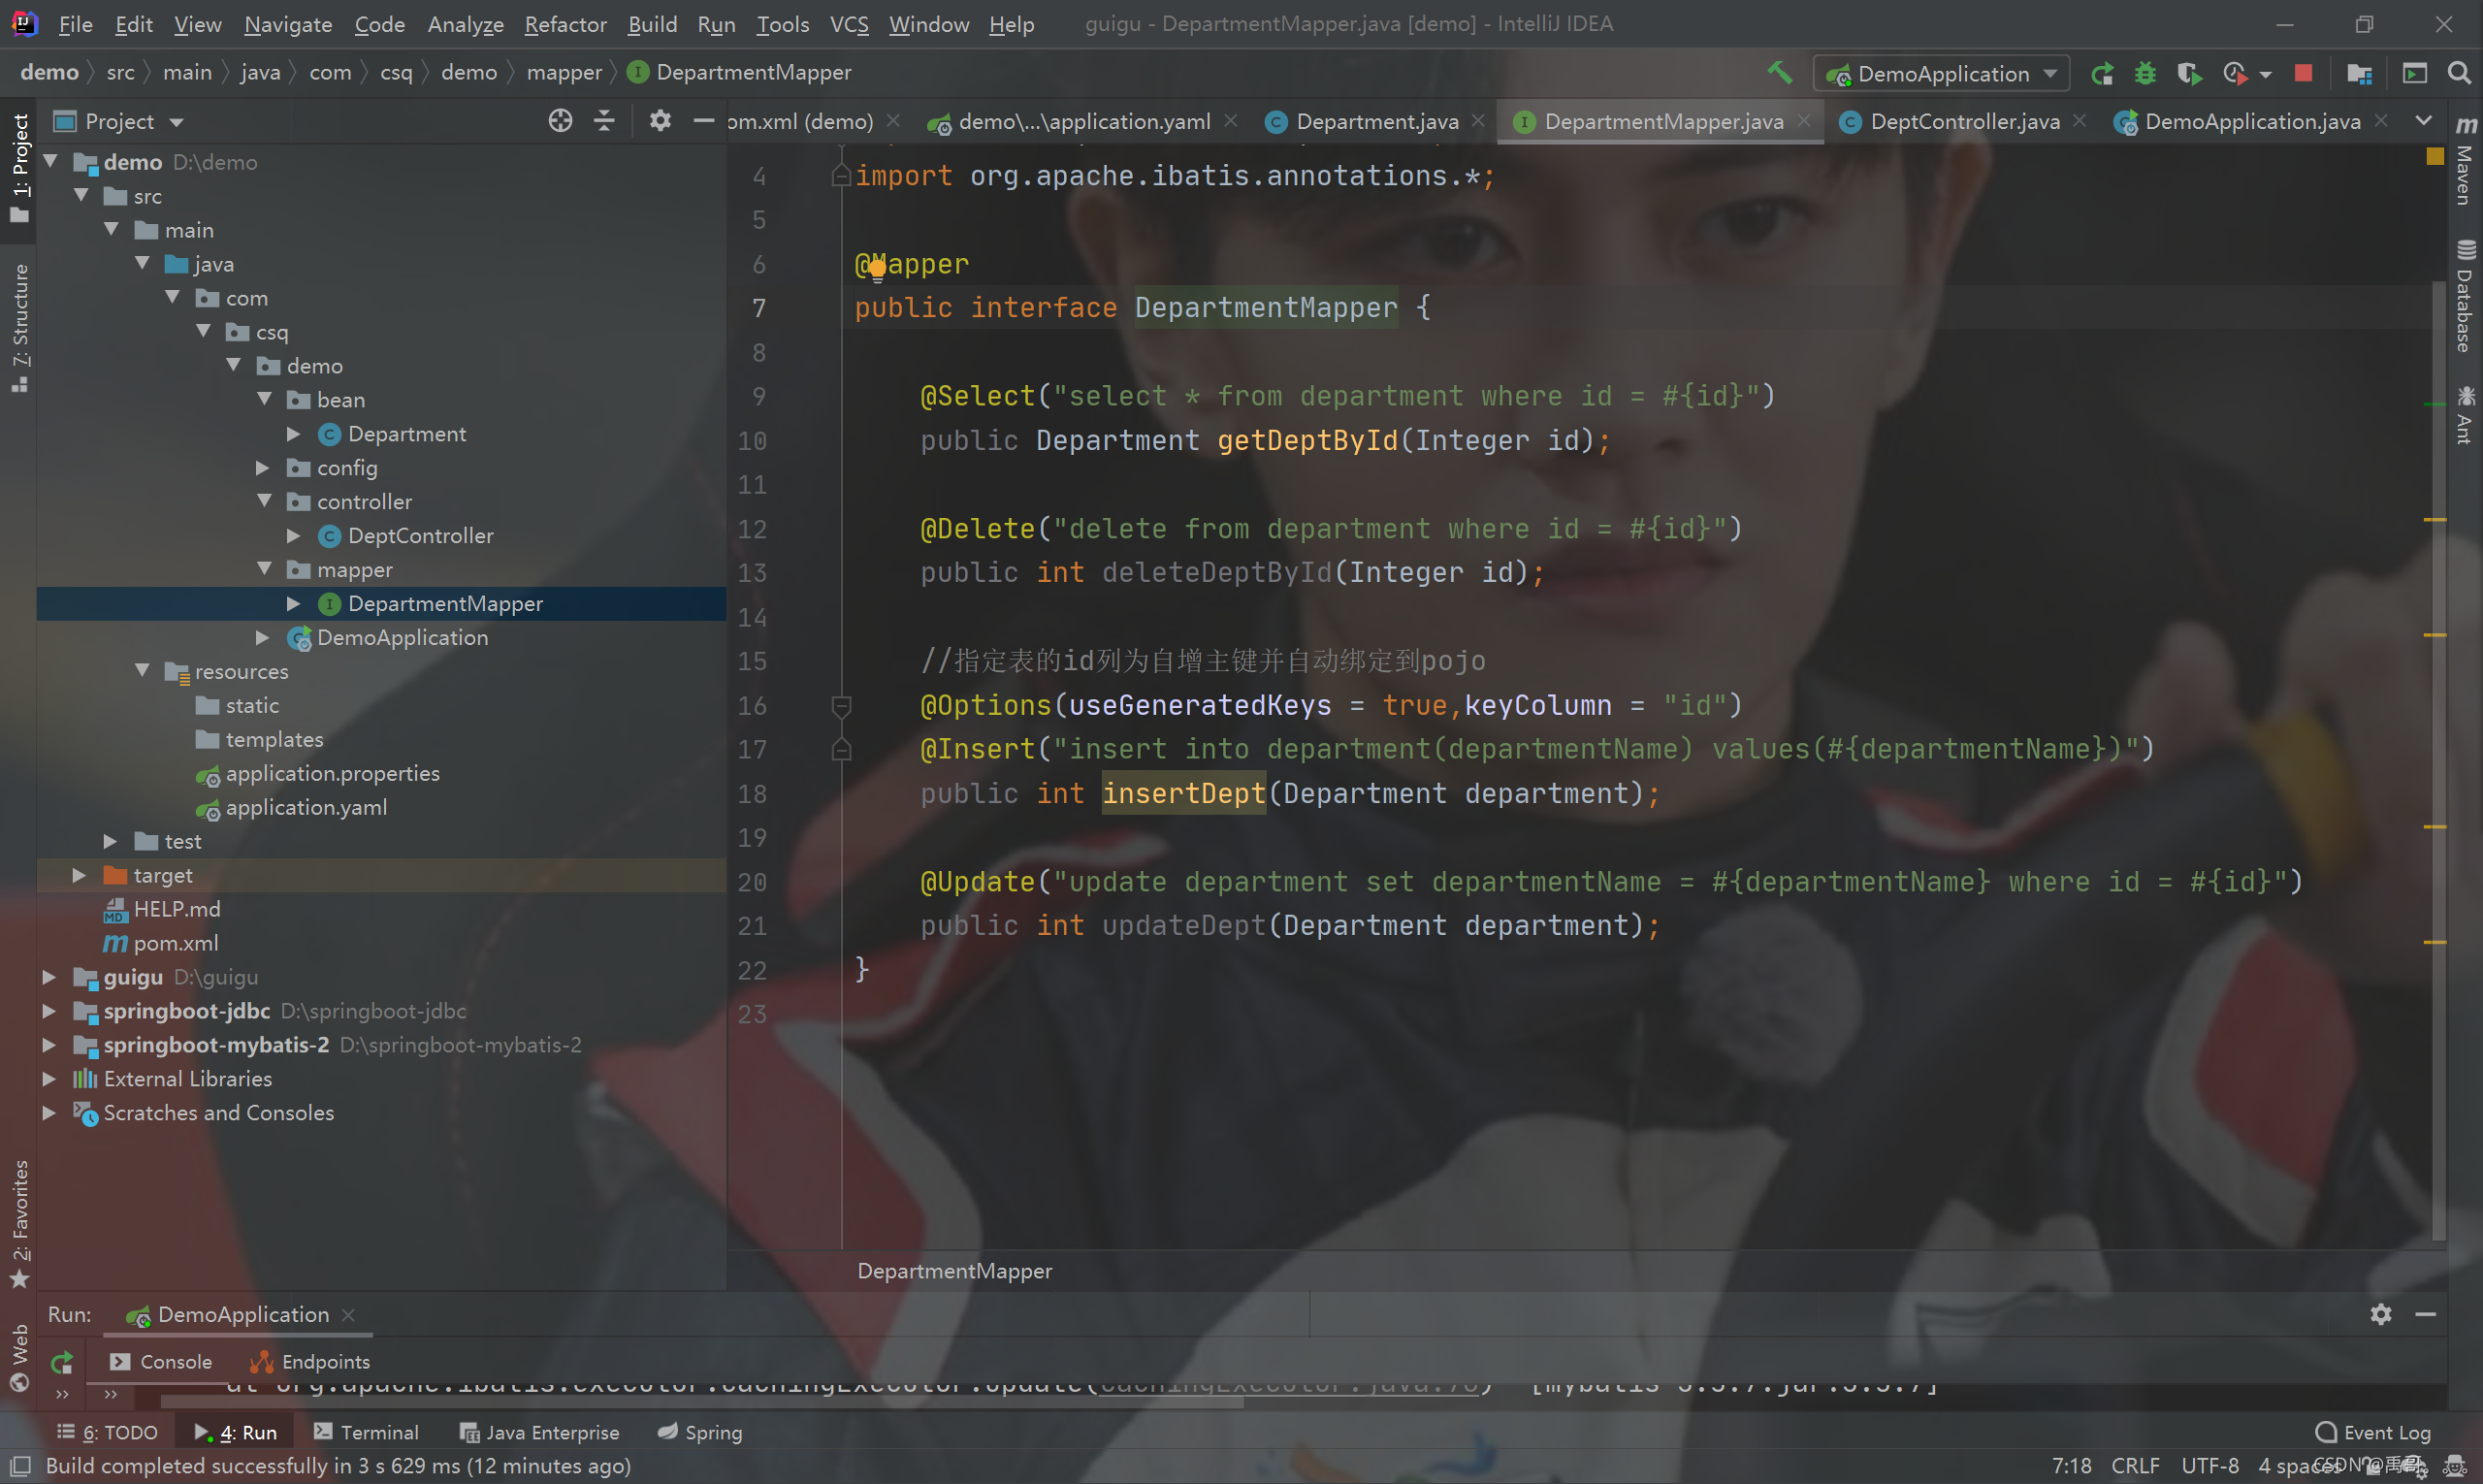The height and width of the screenshot is (1484, 2483).
Task: Hide the Project panel with the minimize icon
Action: click(x=704, y=120)
